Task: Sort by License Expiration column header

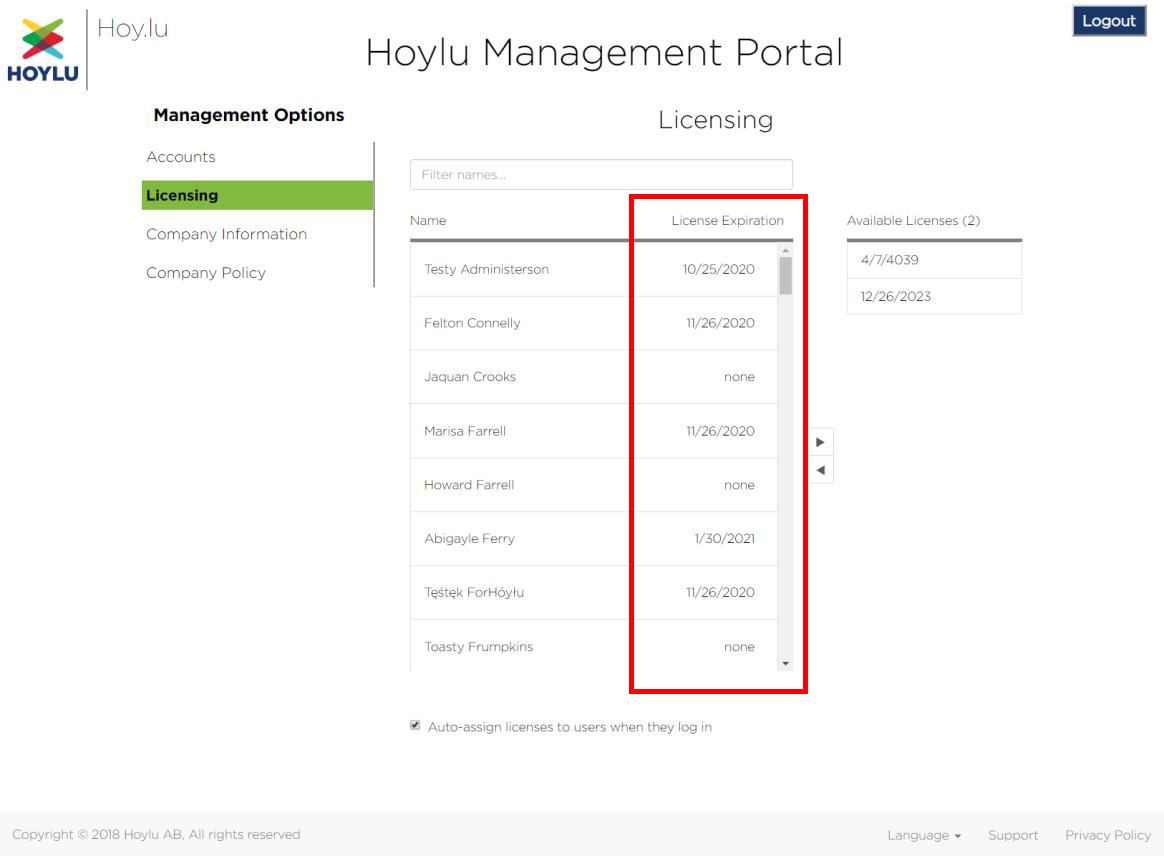Action: 728,220
